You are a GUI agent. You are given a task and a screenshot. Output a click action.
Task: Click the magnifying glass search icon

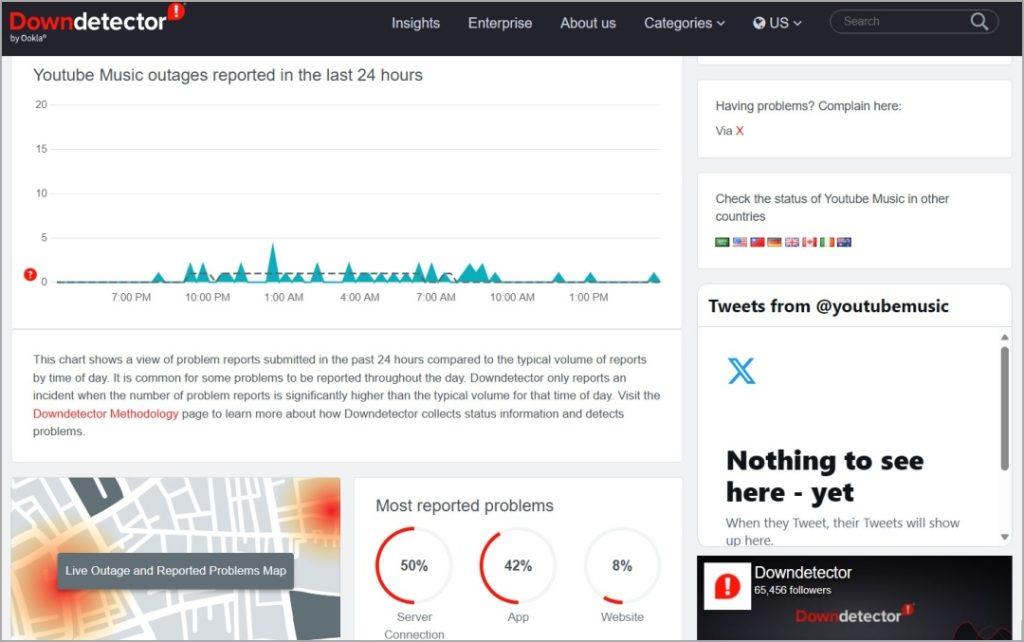pos(979,22)
